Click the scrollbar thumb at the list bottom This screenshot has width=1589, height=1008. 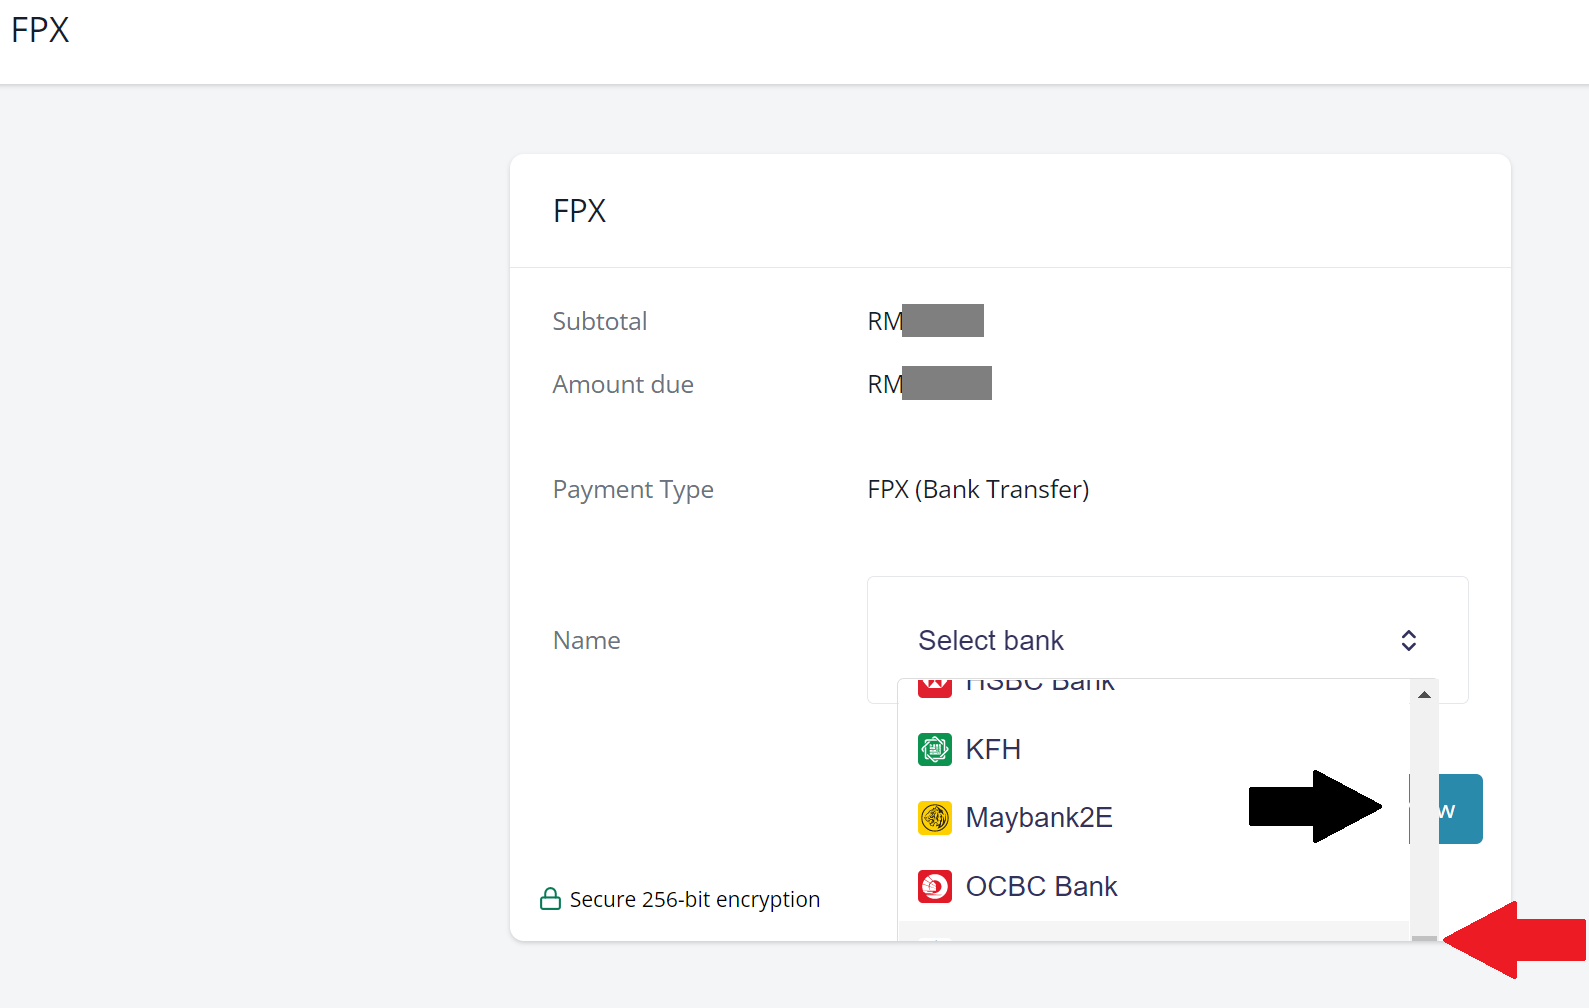coord(1424,938)
